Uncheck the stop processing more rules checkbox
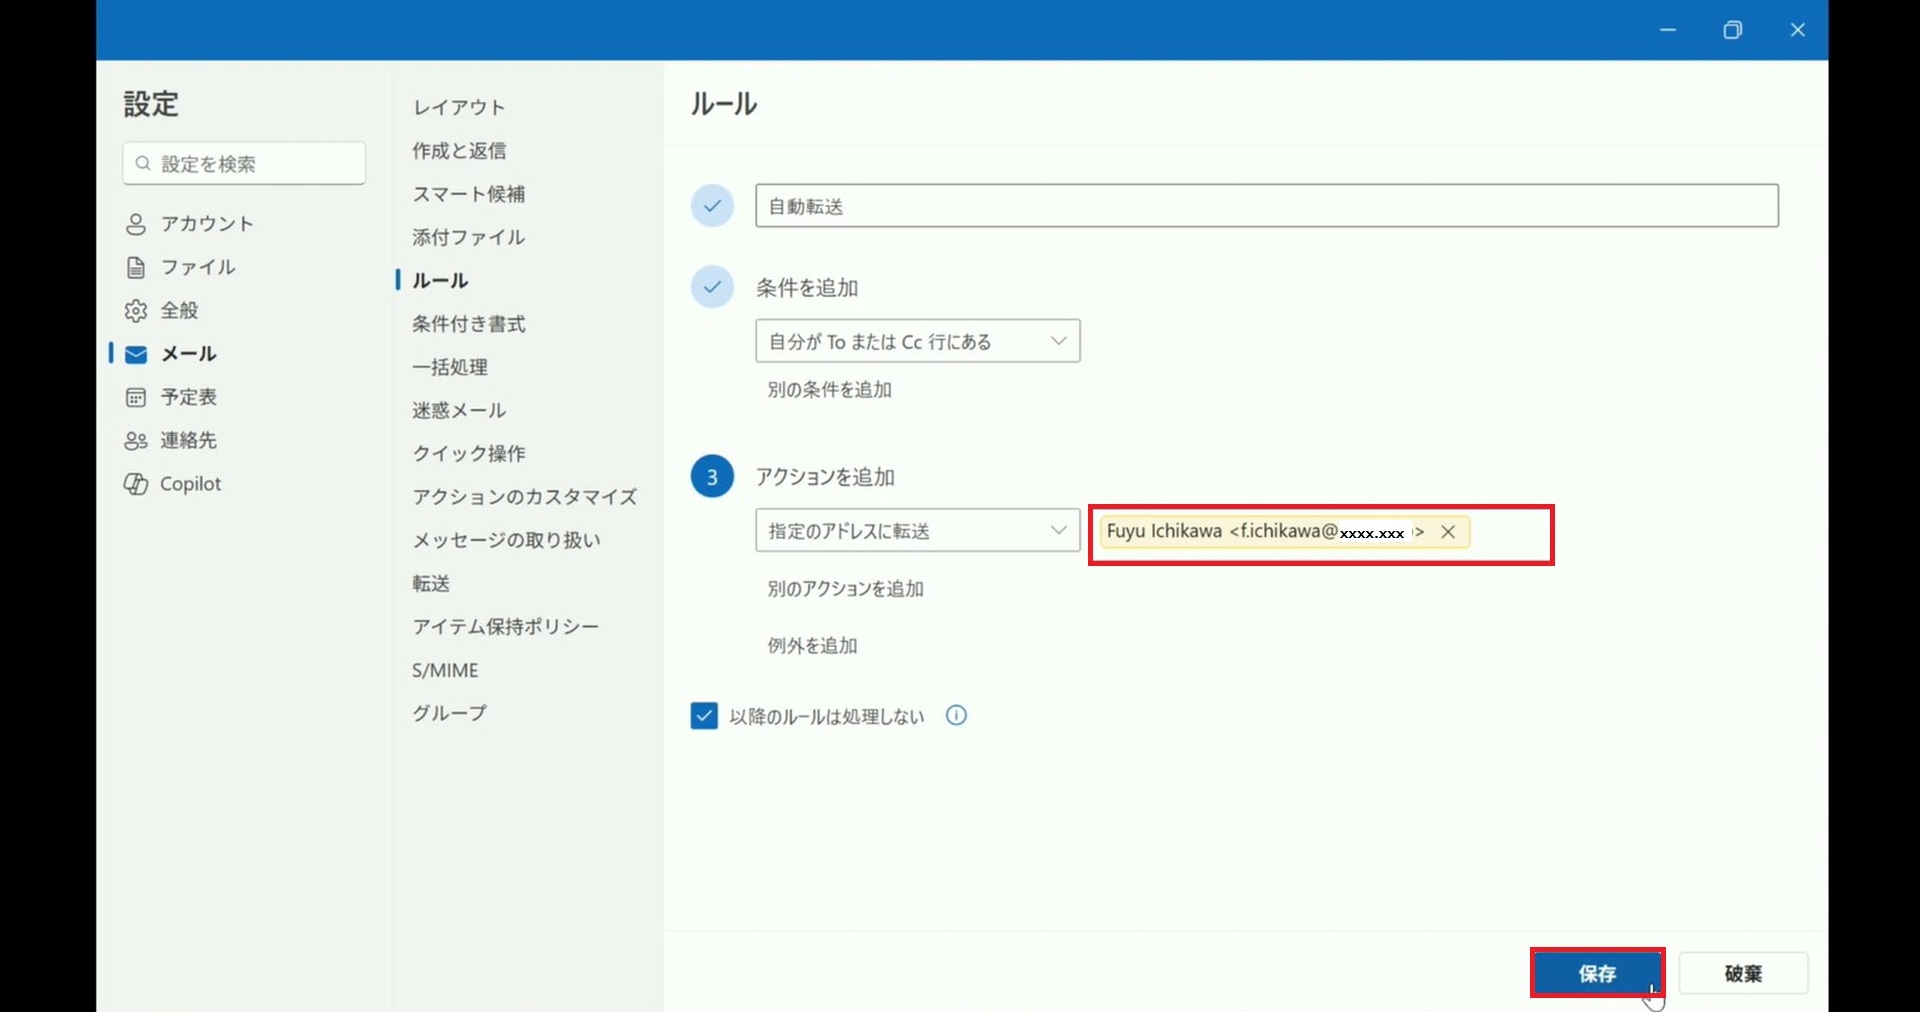The image size is (1920, 1012). (704, 716)
